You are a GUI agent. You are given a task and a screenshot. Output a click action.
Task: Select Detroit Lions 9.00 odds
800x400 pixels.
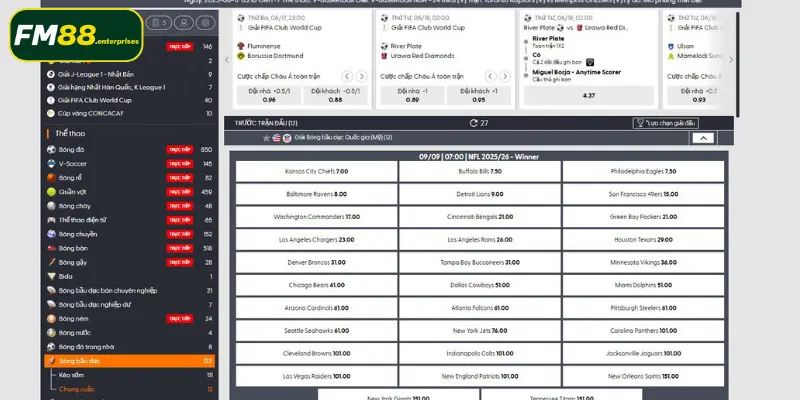pos(480,194)
